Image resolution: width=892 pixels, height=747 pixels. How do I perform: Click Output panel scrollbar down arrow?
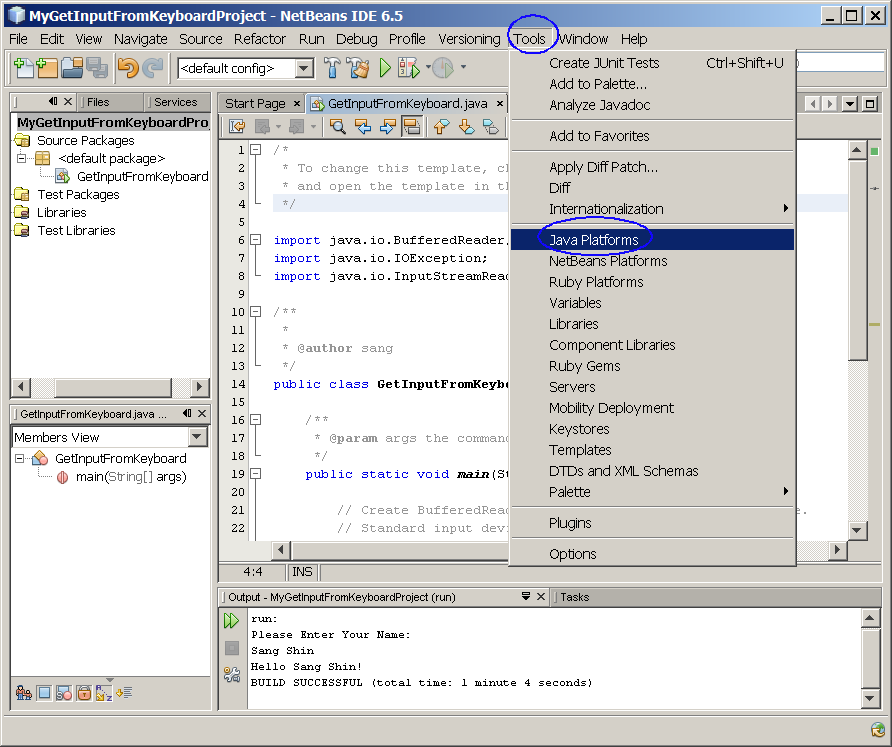click(x=870, y=698)
